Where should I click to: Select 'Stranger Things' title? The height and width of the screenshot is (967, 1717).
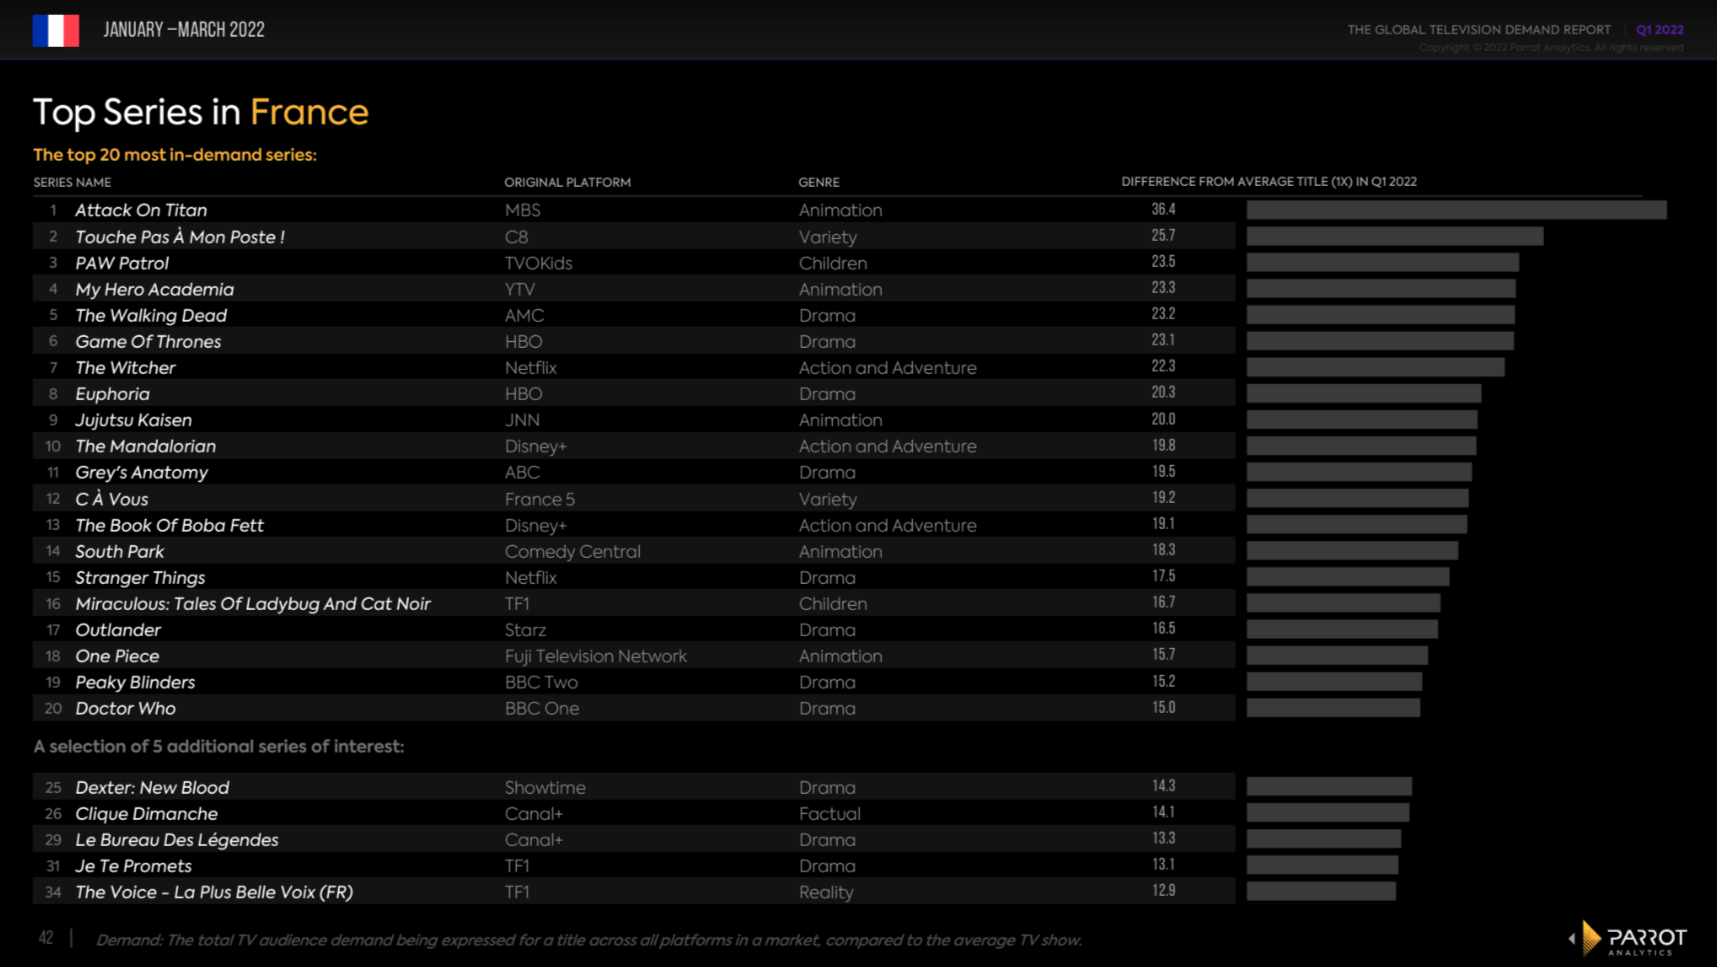tap(140, 577)
